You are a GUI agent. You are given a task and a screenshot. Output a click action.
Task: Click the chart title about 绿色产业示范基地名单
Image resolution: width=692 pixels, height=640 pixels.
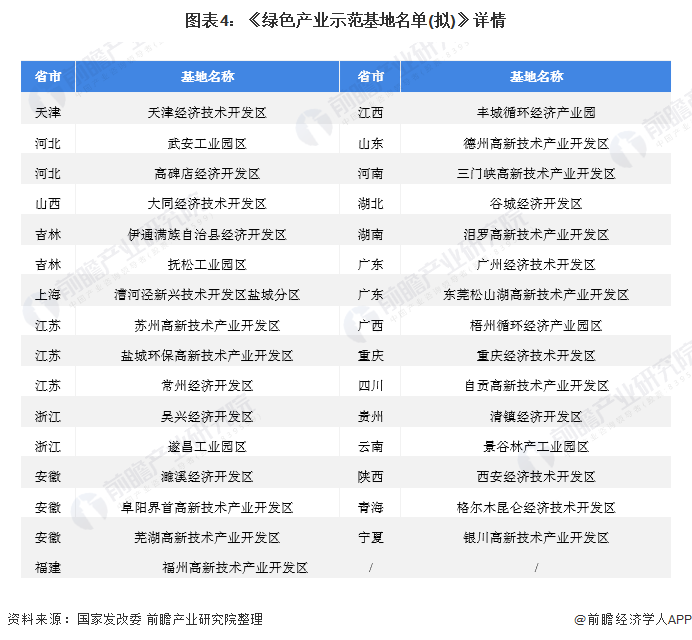345,20
